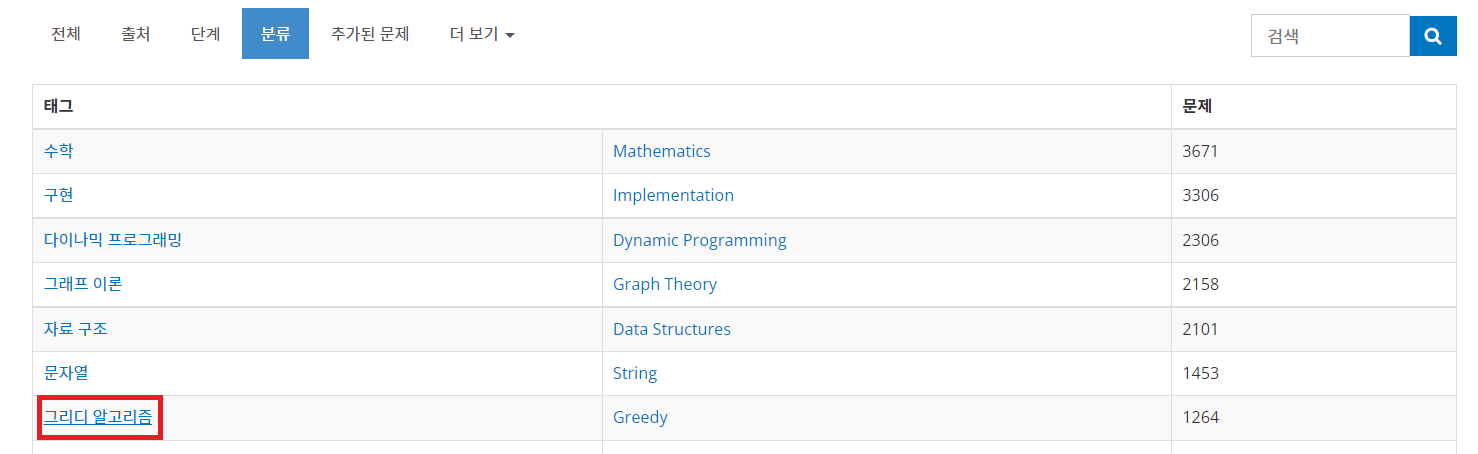The width and height of the screenshot is (1478, 454).
Task: Click problem count 1453 for String
Action: (x=1200, y=373)
